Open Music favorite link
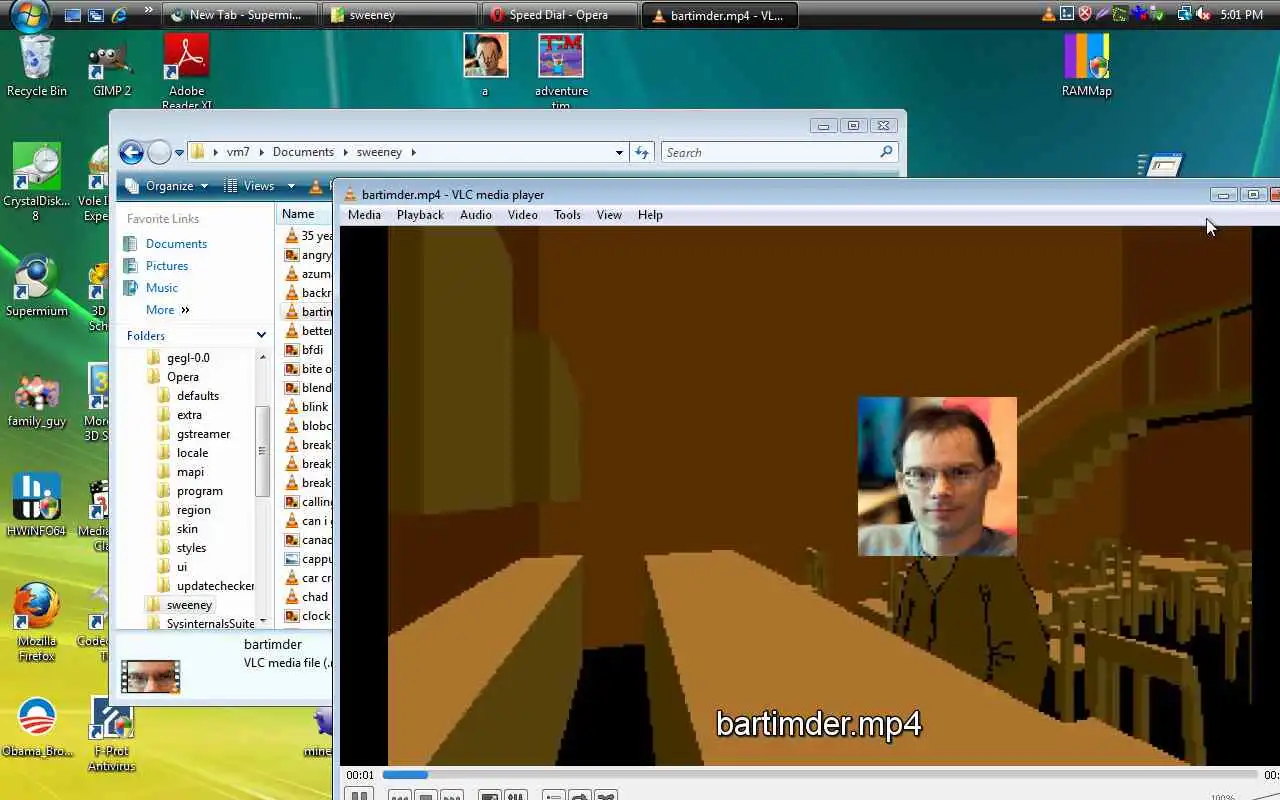 coord(150,288)
